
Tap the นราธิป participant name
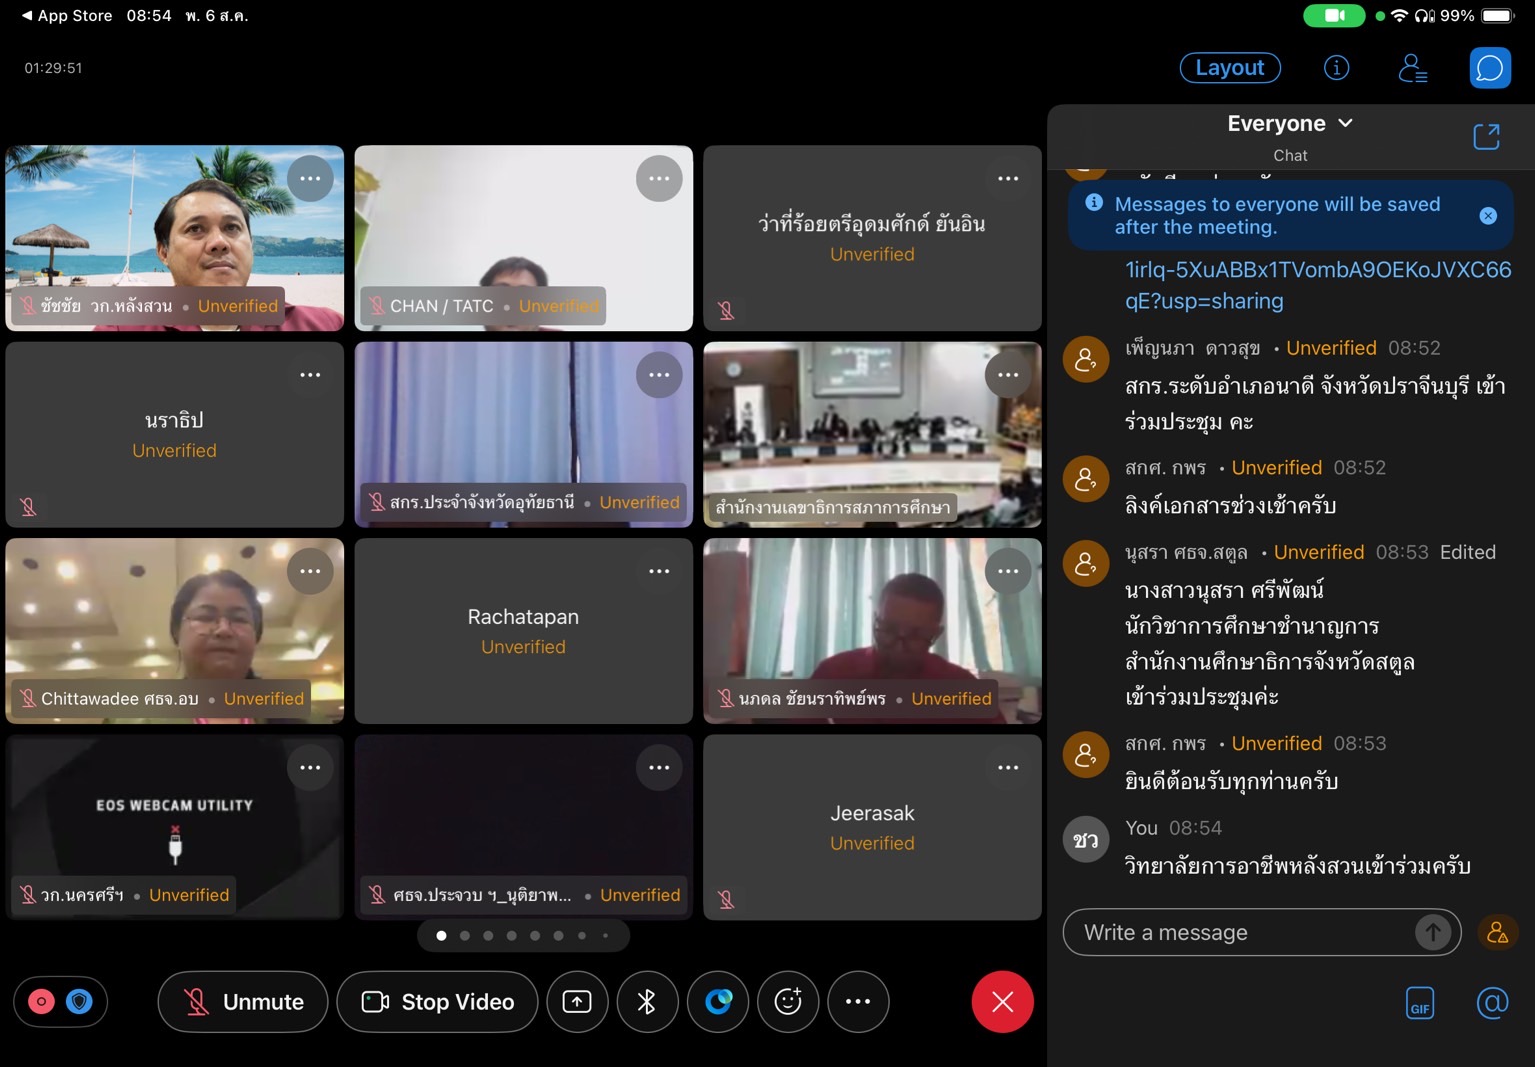coord(174,420)
